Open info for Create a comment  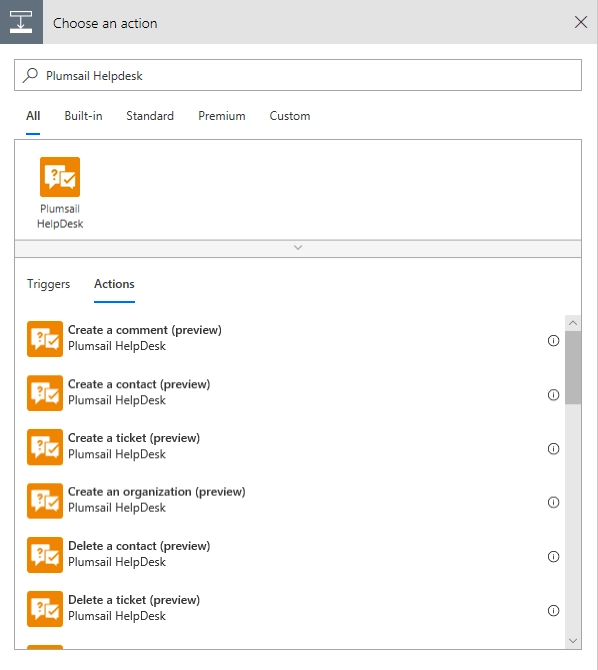[x=553, y=341]
